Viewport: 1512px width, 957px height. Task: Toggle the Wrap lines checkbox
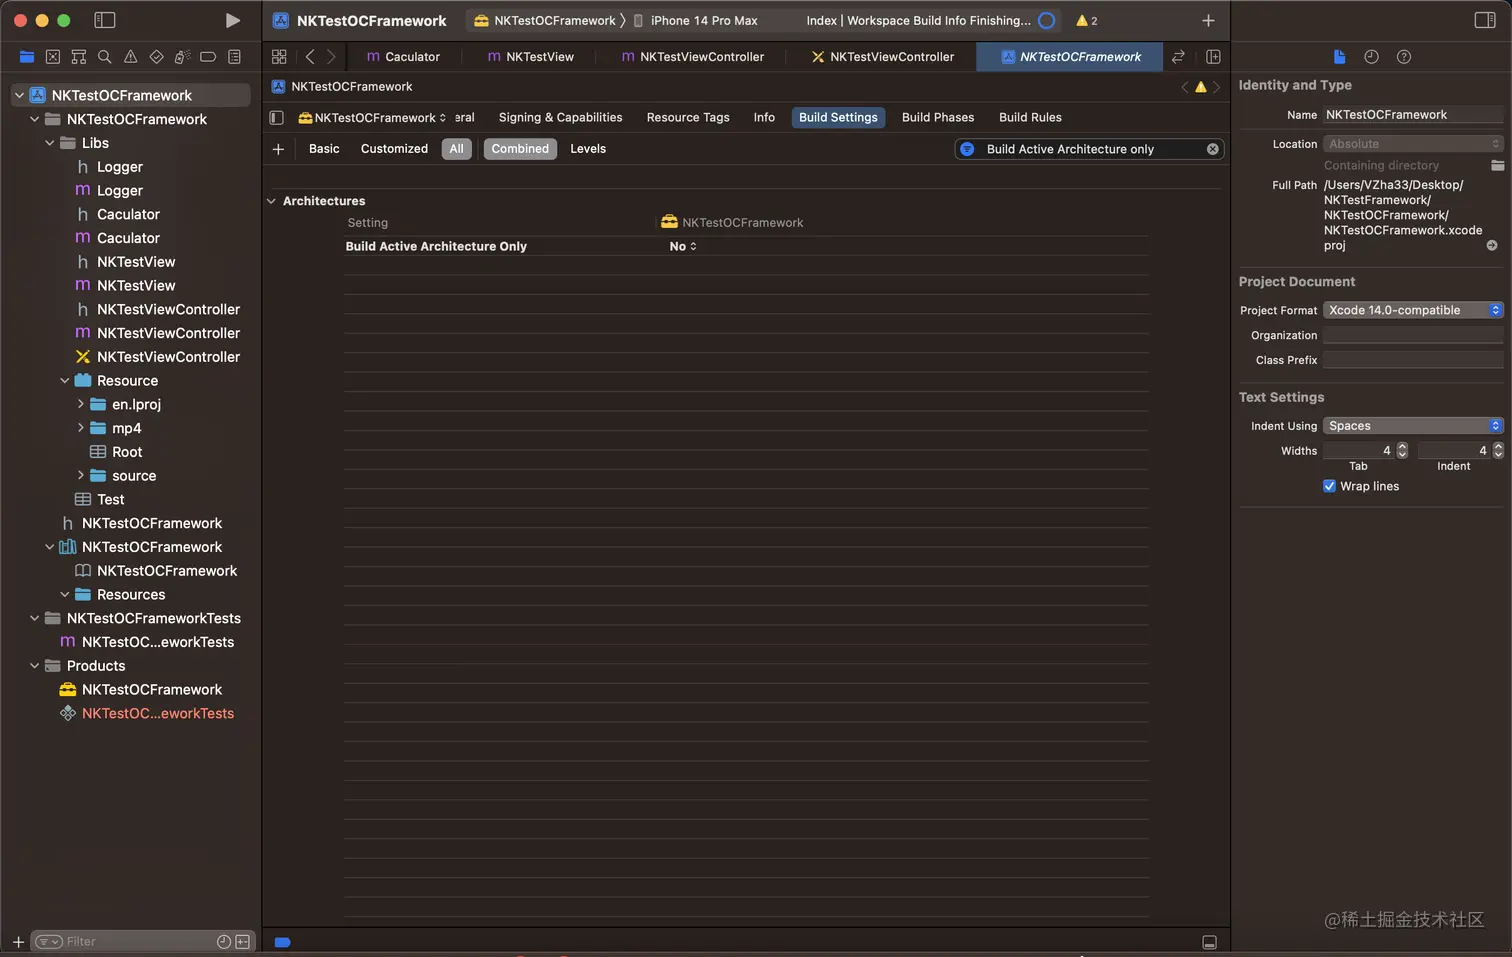coord(1329,486)
